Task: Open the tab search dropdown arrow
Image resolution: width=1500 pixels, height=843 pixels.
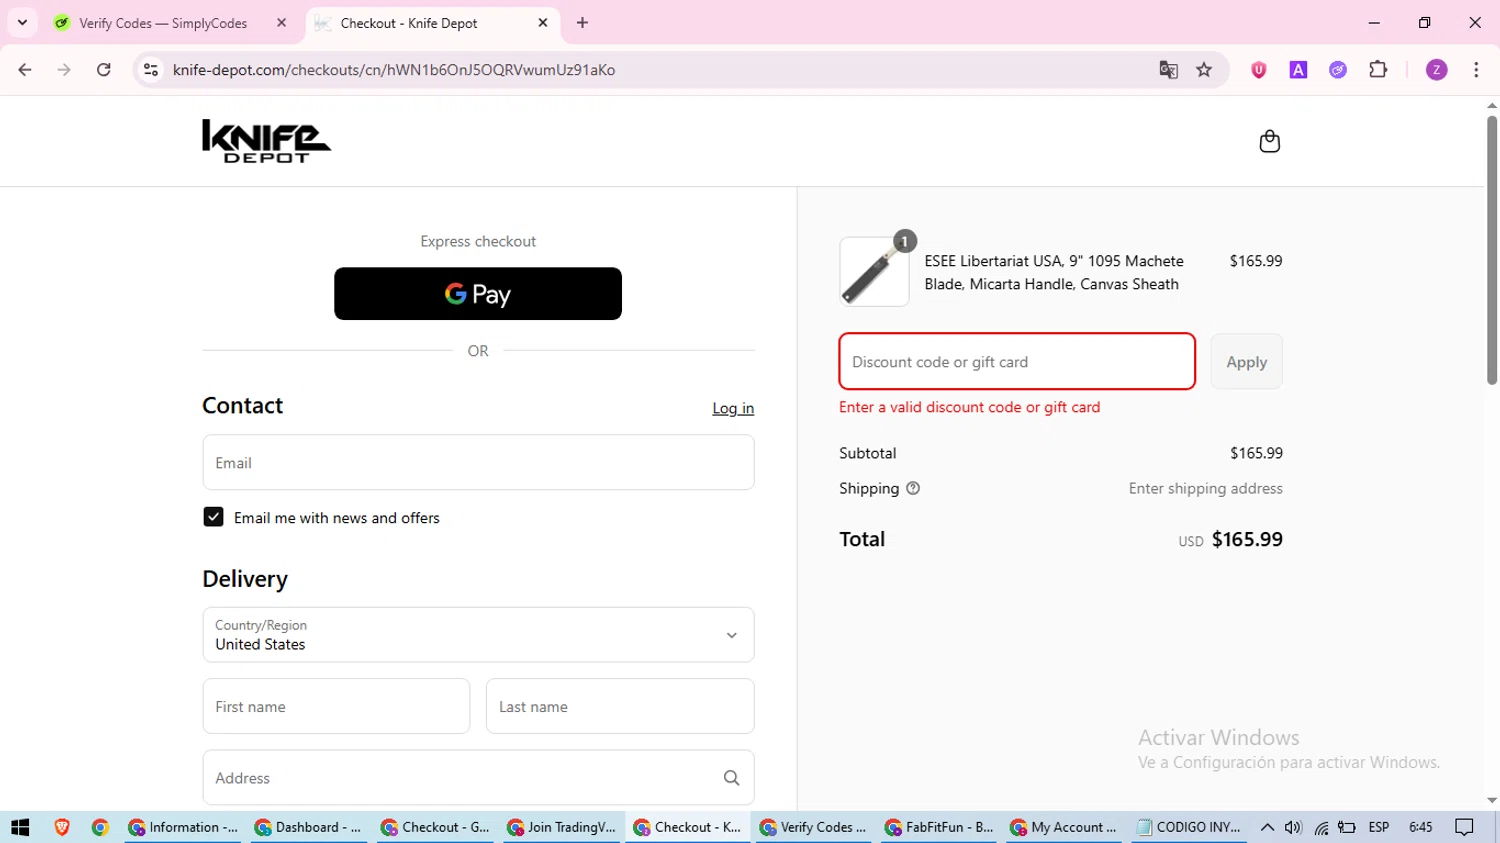Action: click(22, 23)
